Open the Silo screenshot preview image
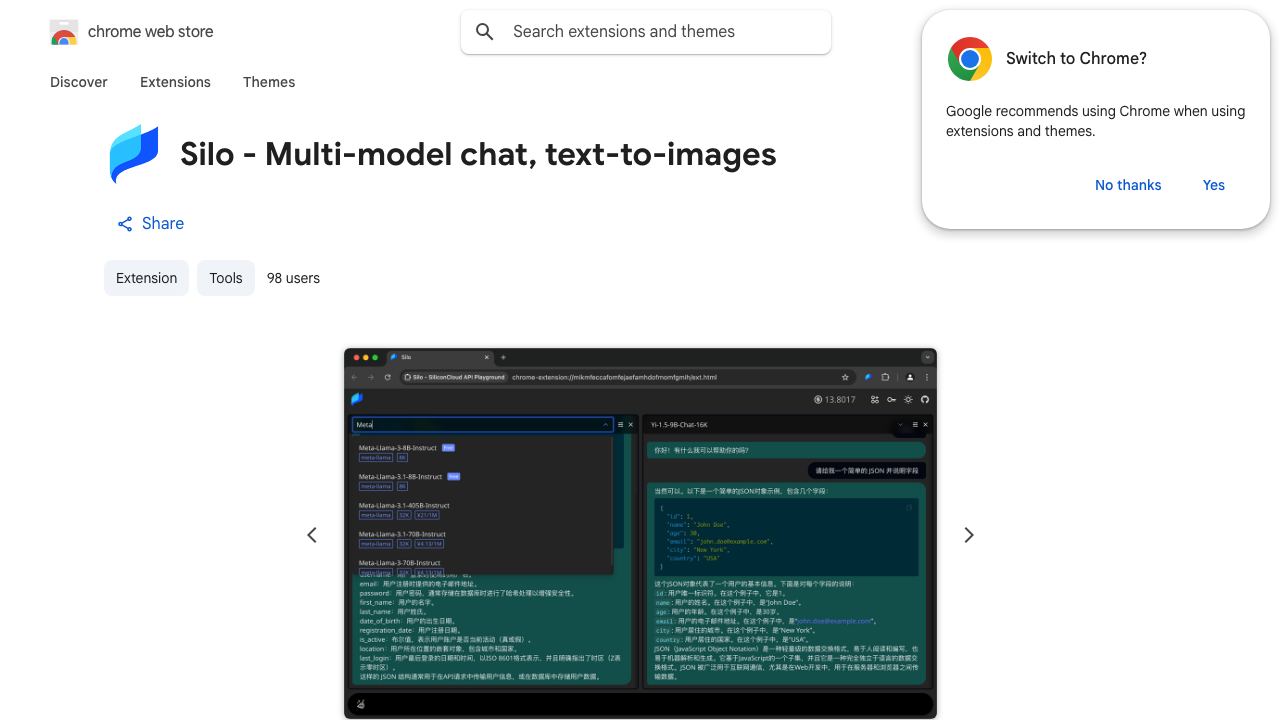1280x720 pixels. click(x=640, y=533)
